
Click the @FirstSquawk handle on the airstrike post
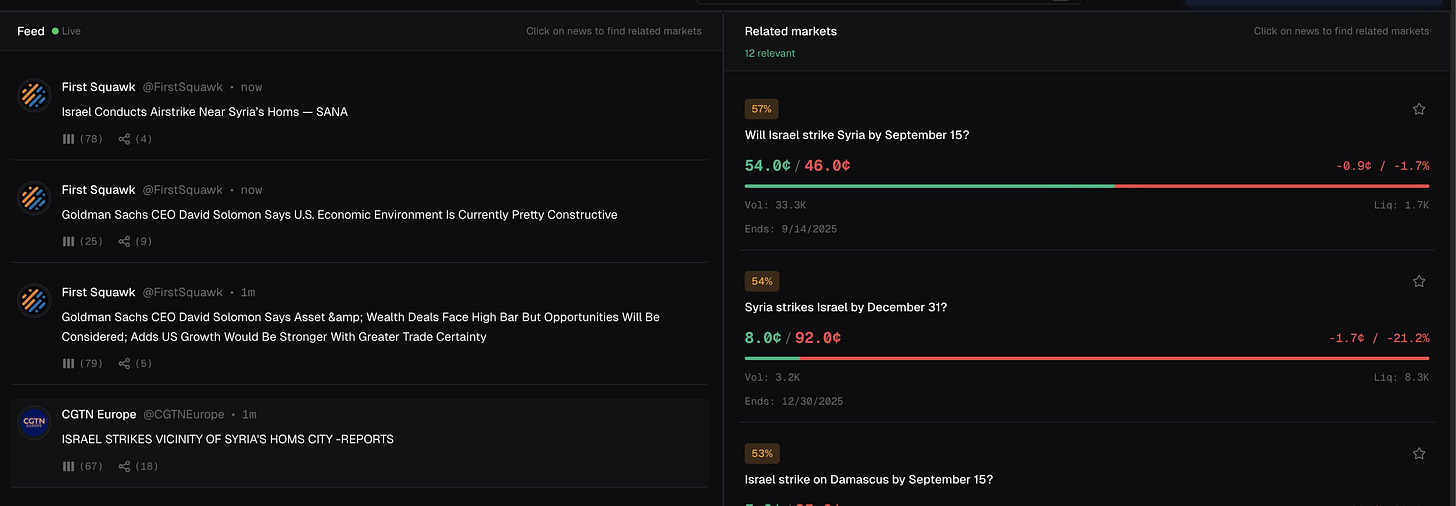pyautogui.click(x=183, y=87)
